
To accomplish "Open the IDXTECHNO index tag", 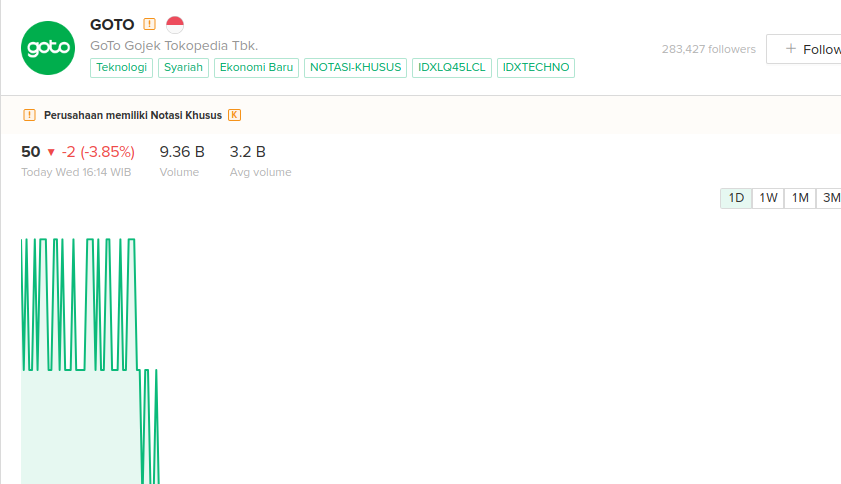I will 536,68.
